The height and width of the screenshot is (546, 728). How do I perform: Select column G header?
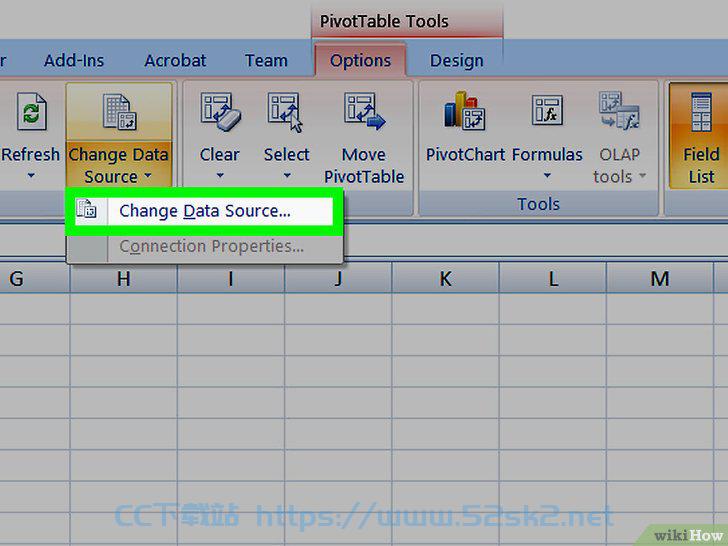point(34,279)
